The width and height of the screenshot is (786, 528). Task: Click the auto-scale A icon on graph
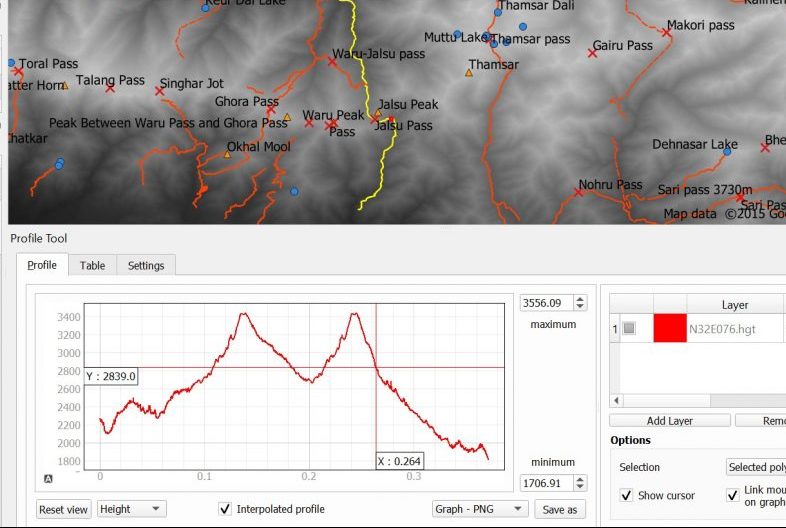[x=48, y=479]
